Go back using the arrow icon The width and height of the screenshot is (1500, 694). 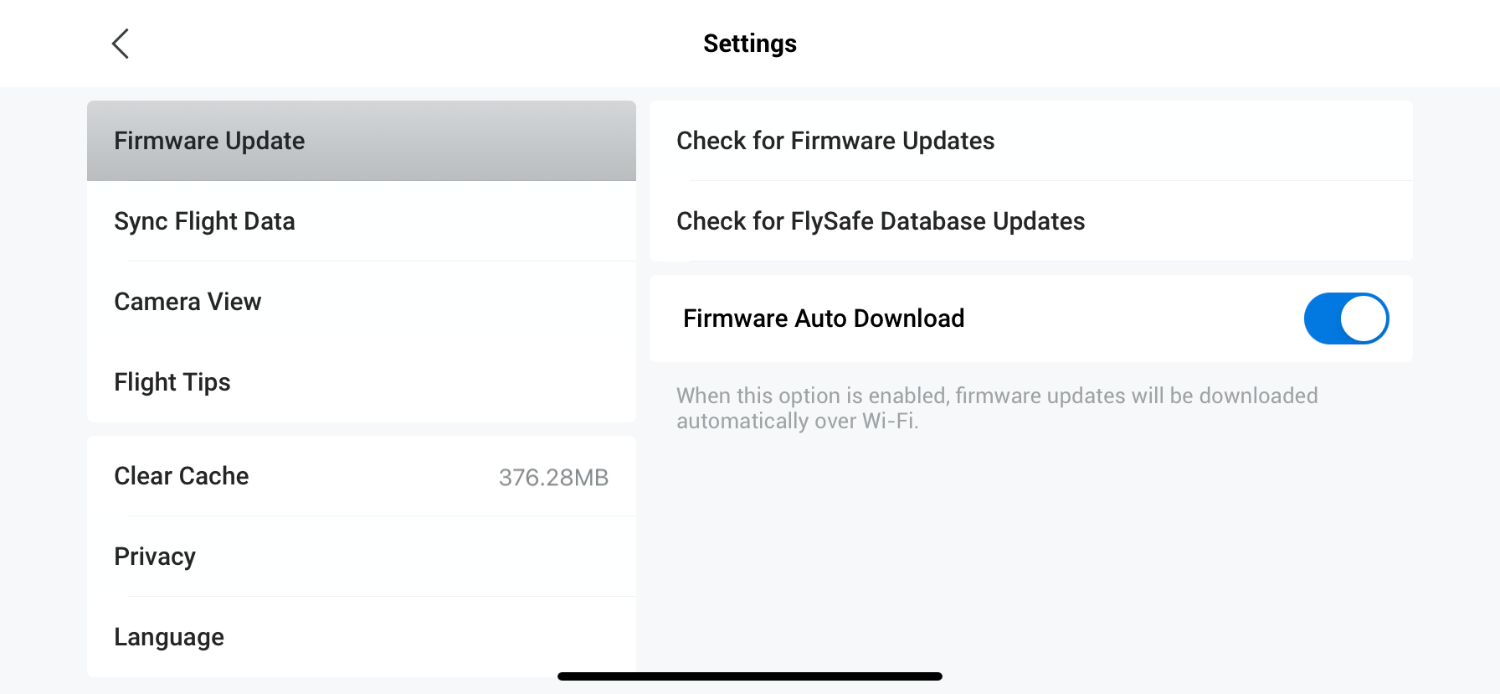tap(120, 44)
